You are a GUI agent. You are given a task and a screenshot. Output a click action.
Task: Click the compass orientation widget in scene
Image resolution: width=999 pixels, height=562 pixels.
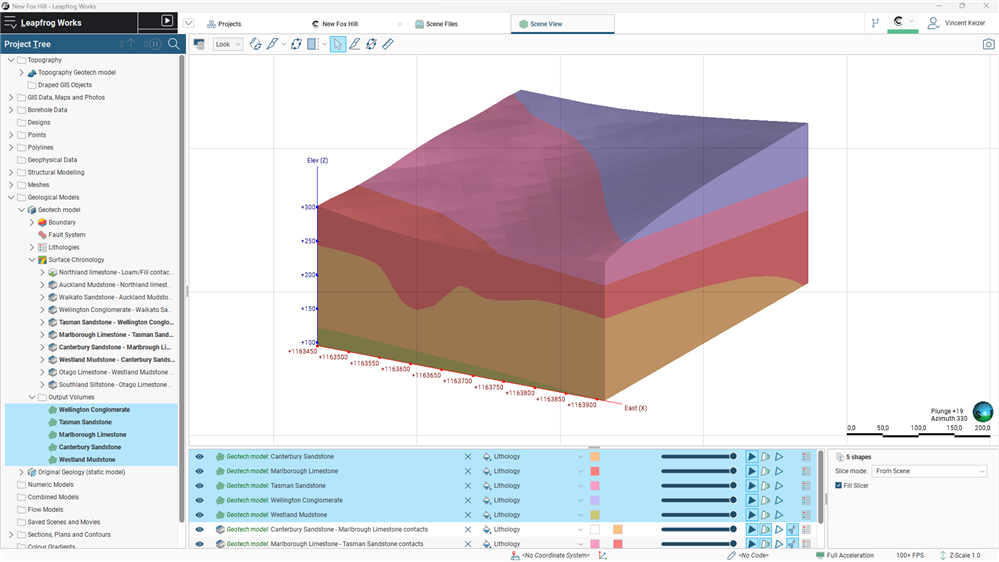point(983,412)
